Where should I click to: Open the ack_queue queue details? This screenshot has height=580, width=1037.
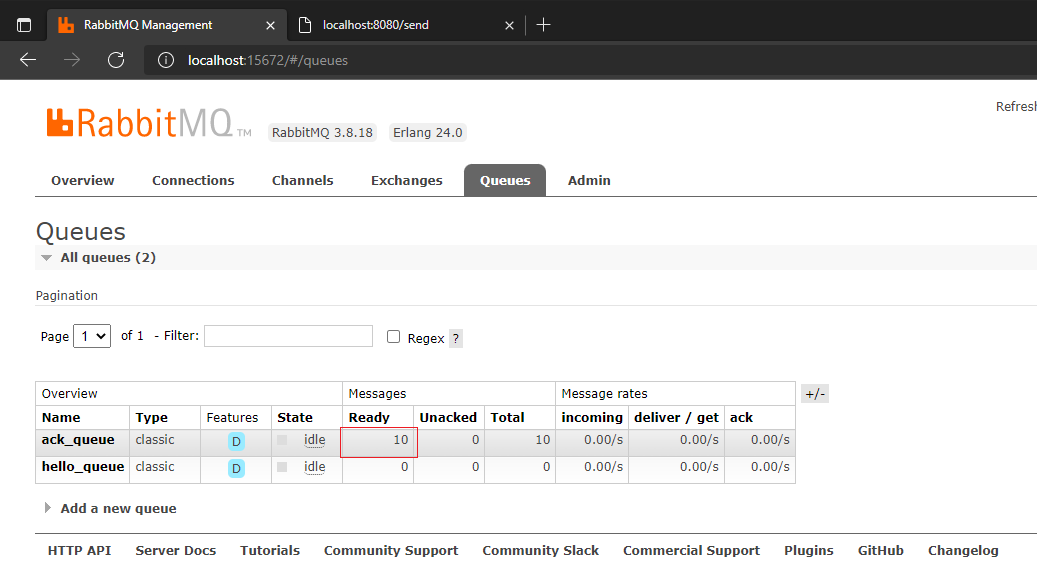(78, 440)
